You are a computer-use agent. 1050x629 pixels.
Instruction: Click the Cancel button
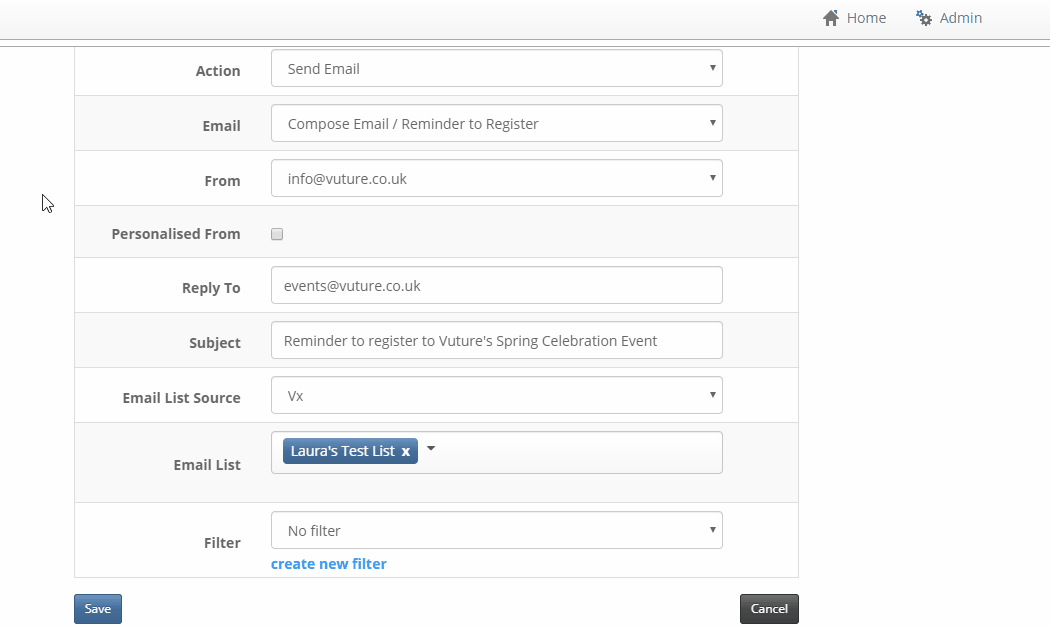click(x=769, y=609)
